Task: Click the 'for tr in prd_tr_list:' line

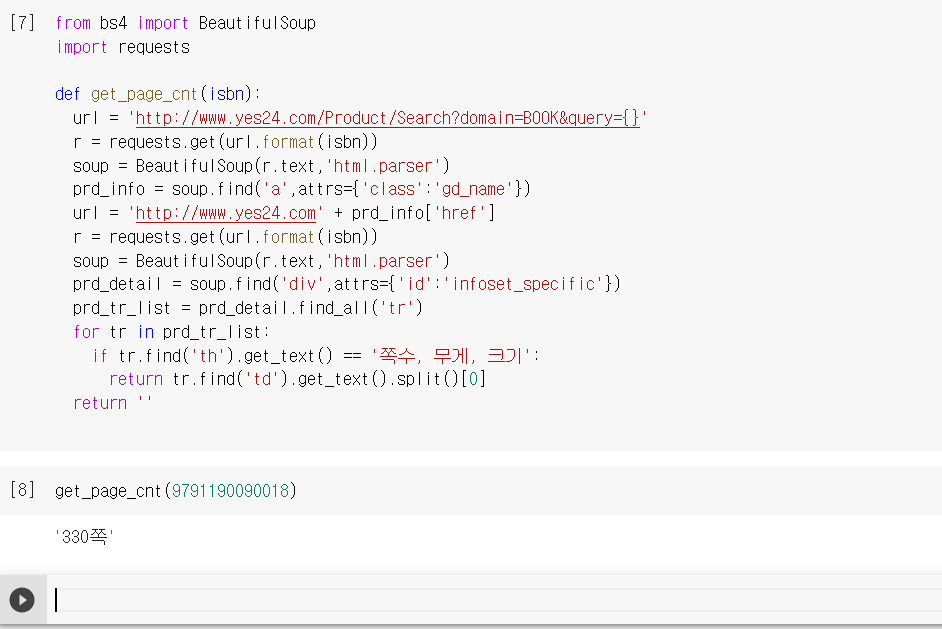Action: coord(172,332)
